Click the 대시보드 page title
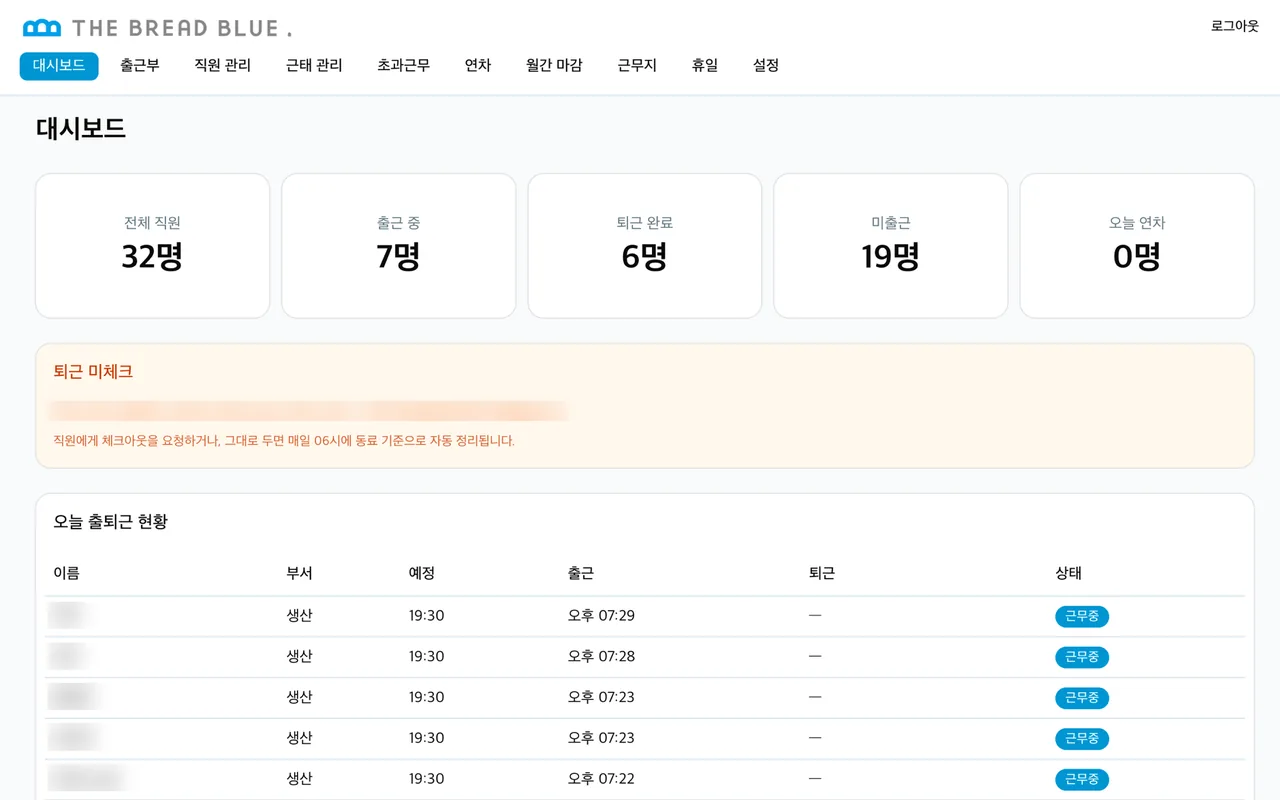Screen dimensions: 1280x800 point(81,128)
